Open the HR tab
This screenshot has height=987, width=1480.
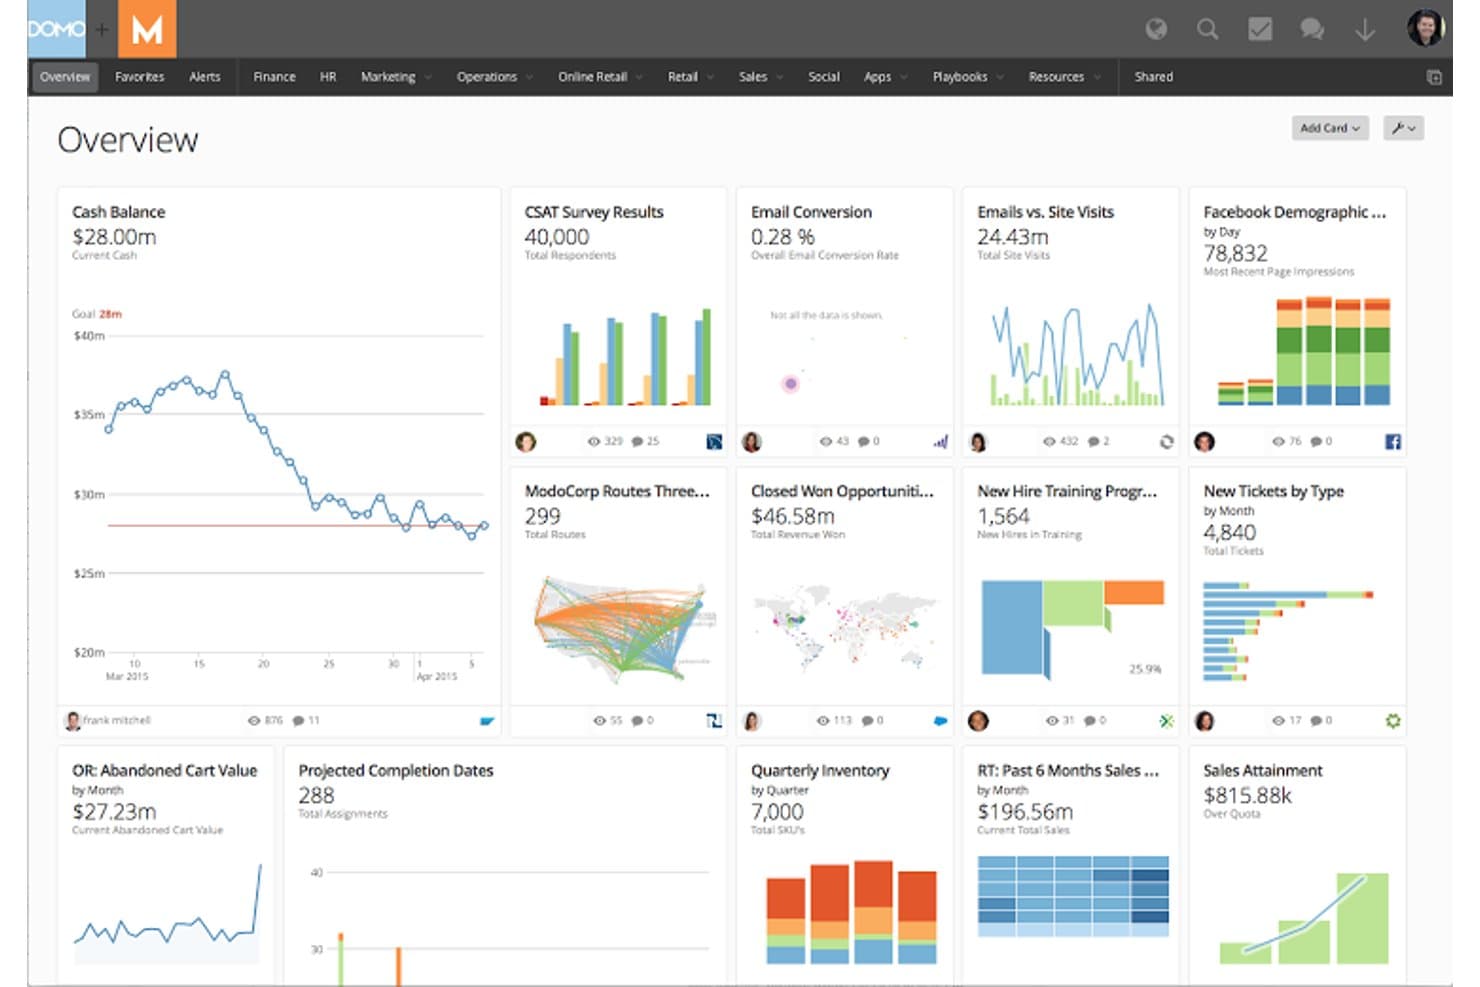click(x=328, y=77)
